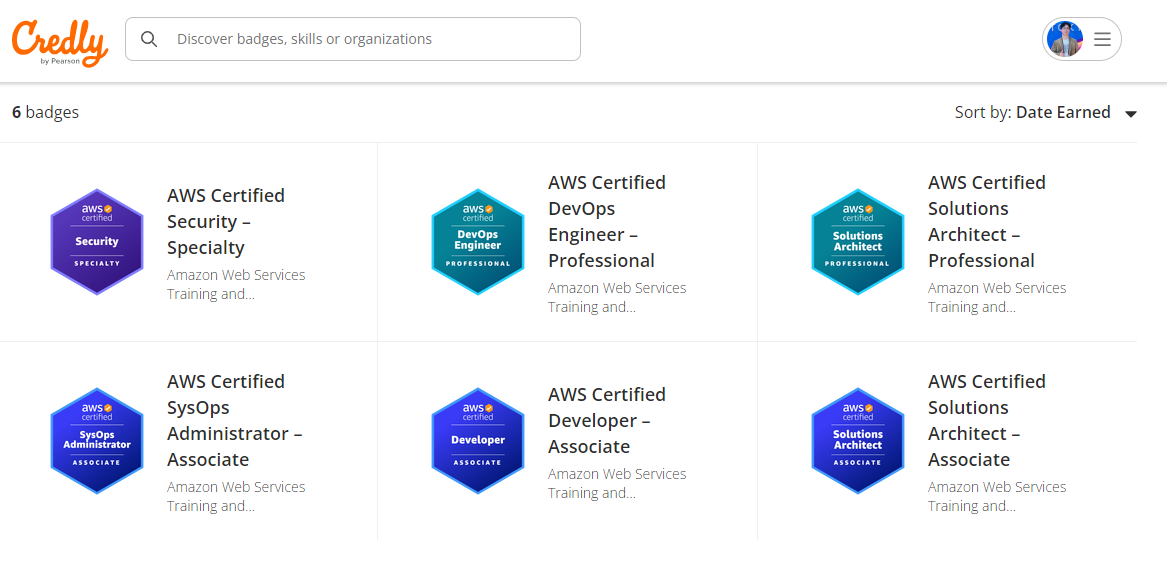Image resolution: width=1167 pixels, height=565 pixels.
Task: Click issuer text under Developer Associate badge
Action: pyautogui.click(x=616, y=483)
